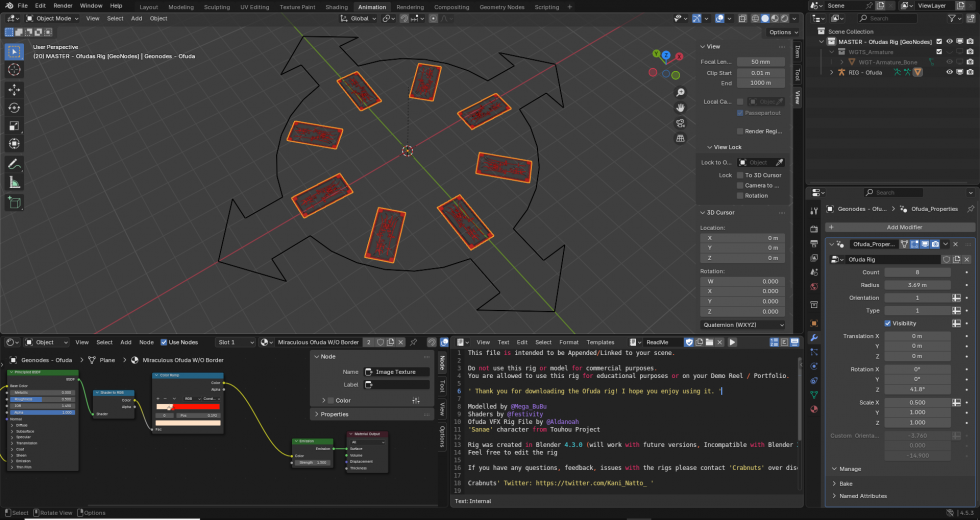Viewport: 980px width, 520px height.
Task: Click the zoom magnifier viewport gizmo
Action: pyautogui.click(x=680, y=92)
